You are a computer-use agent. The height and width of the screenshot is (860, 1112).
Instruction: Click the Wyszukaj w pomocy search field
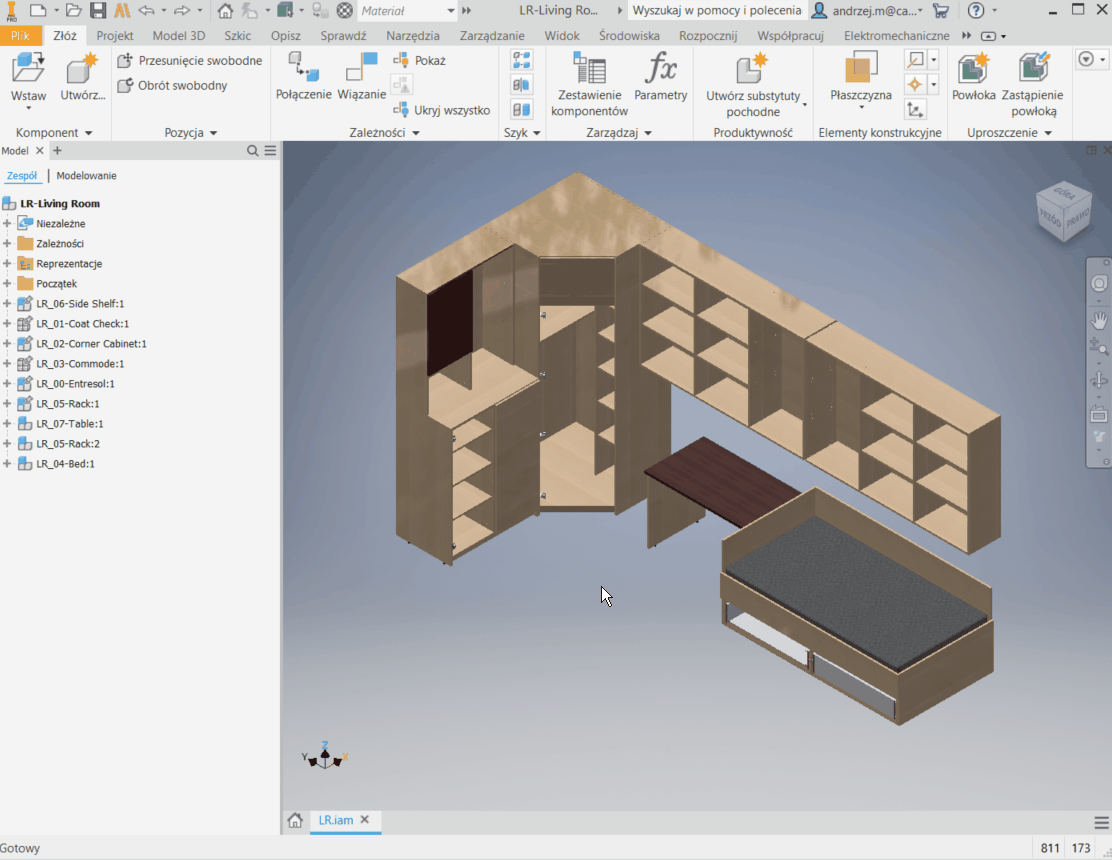coord(716,10)
